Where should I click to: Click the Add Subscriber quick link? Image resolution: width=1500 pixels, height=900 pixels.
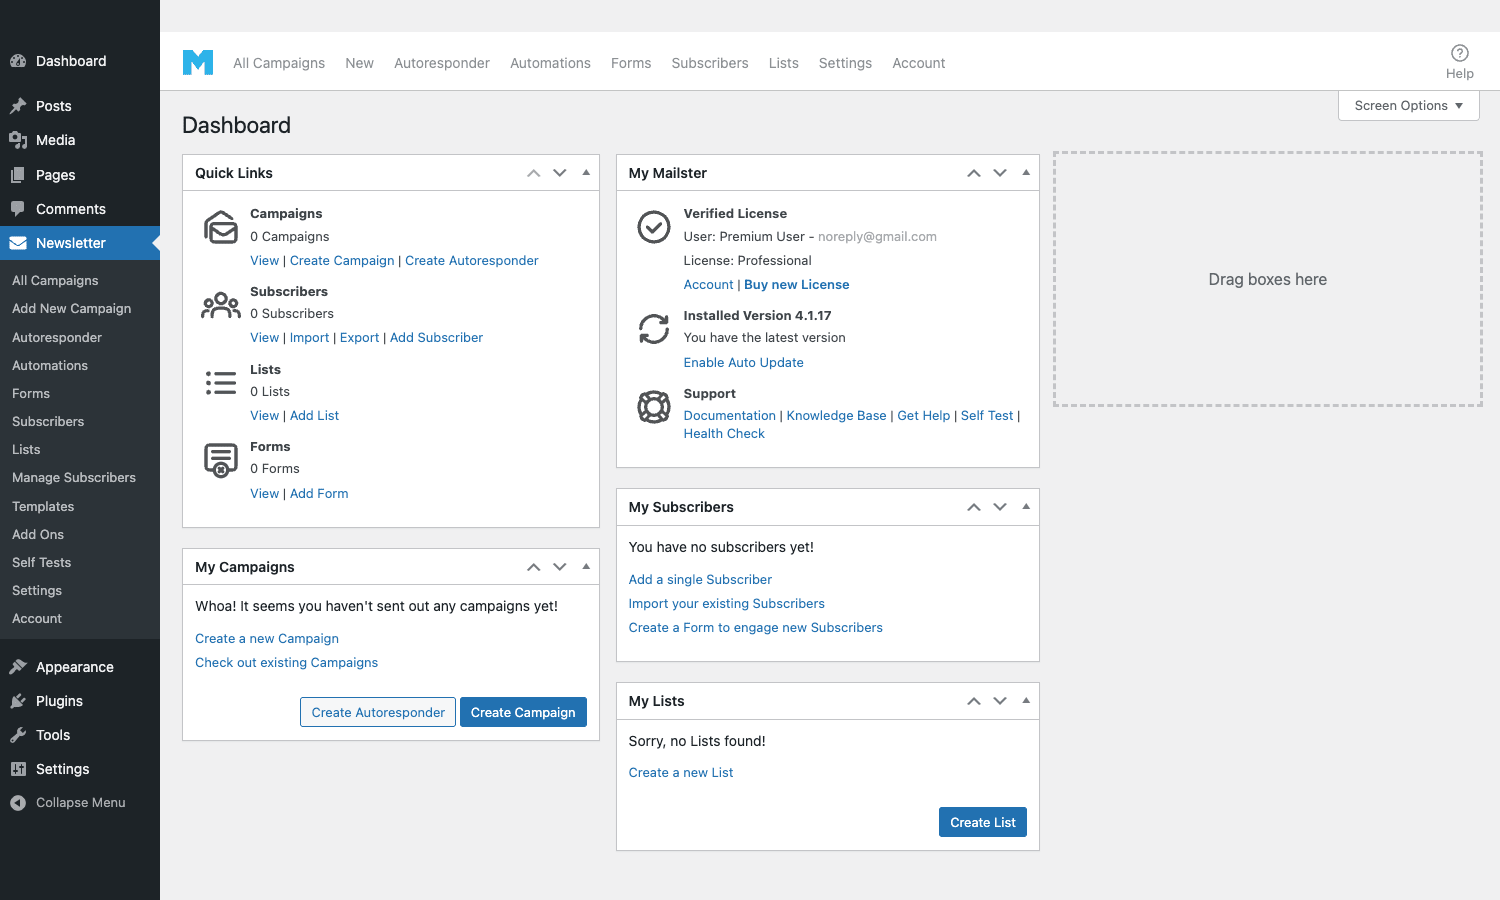436,338
